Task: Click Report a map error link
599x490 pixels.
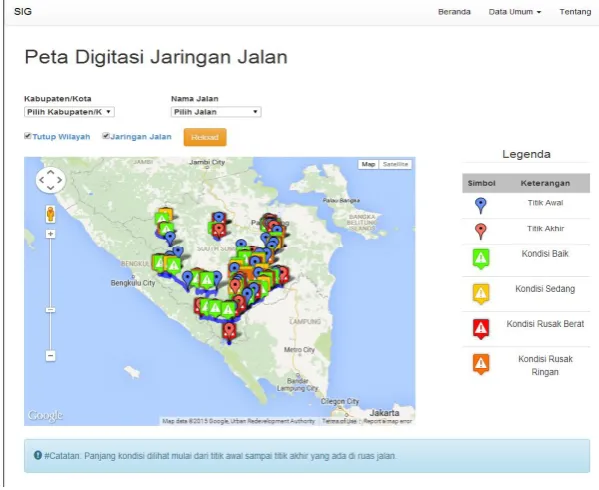Action: pos(387,421)
